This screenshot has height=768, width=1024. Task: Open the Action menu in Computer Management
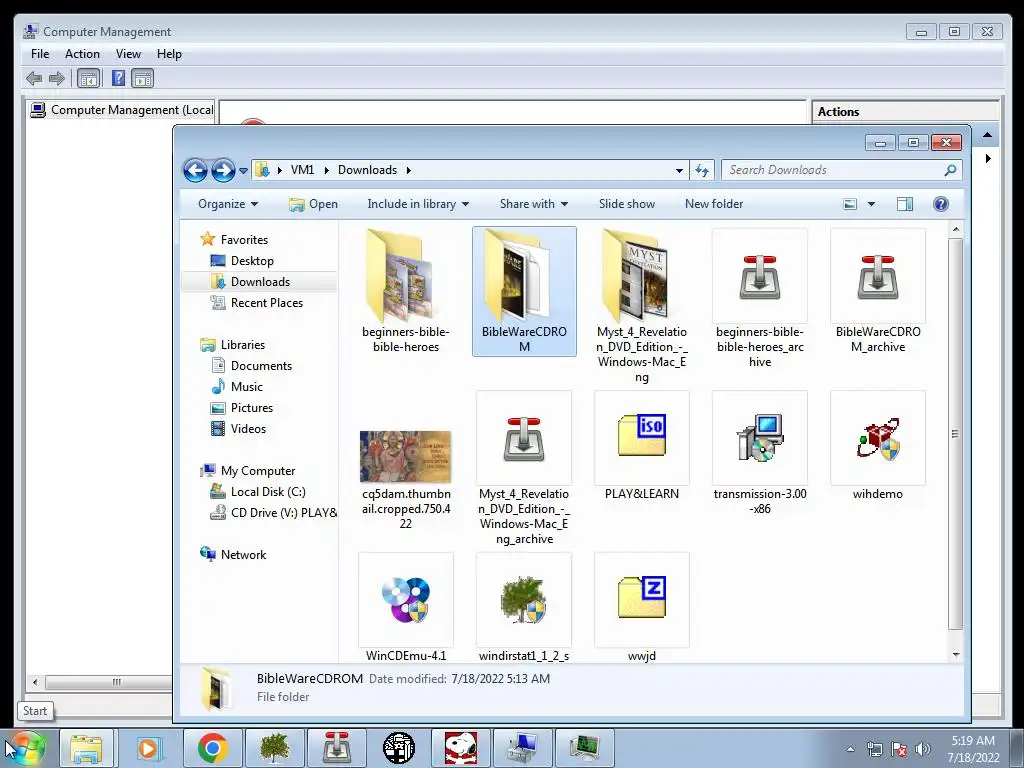pos(82,54)
